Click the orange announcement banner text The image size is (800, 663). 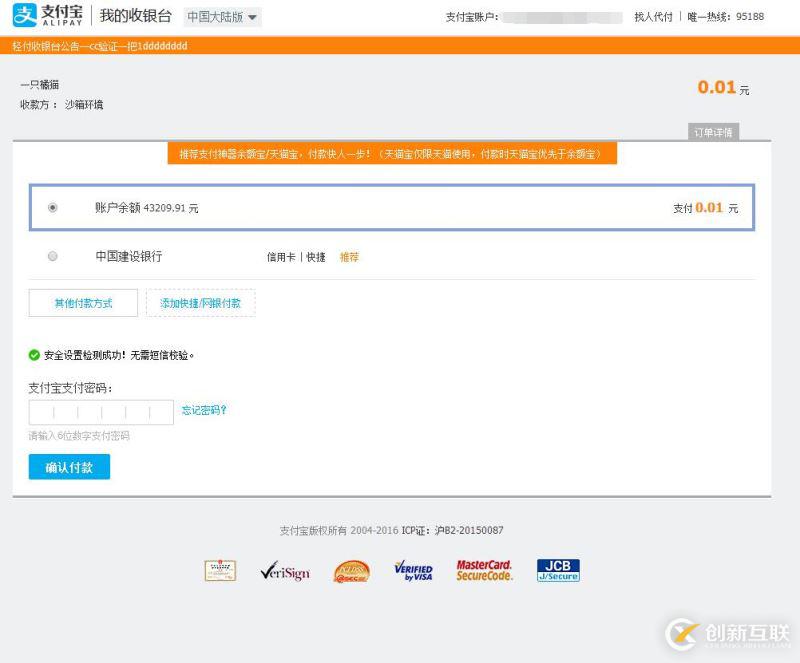(100, 46)
